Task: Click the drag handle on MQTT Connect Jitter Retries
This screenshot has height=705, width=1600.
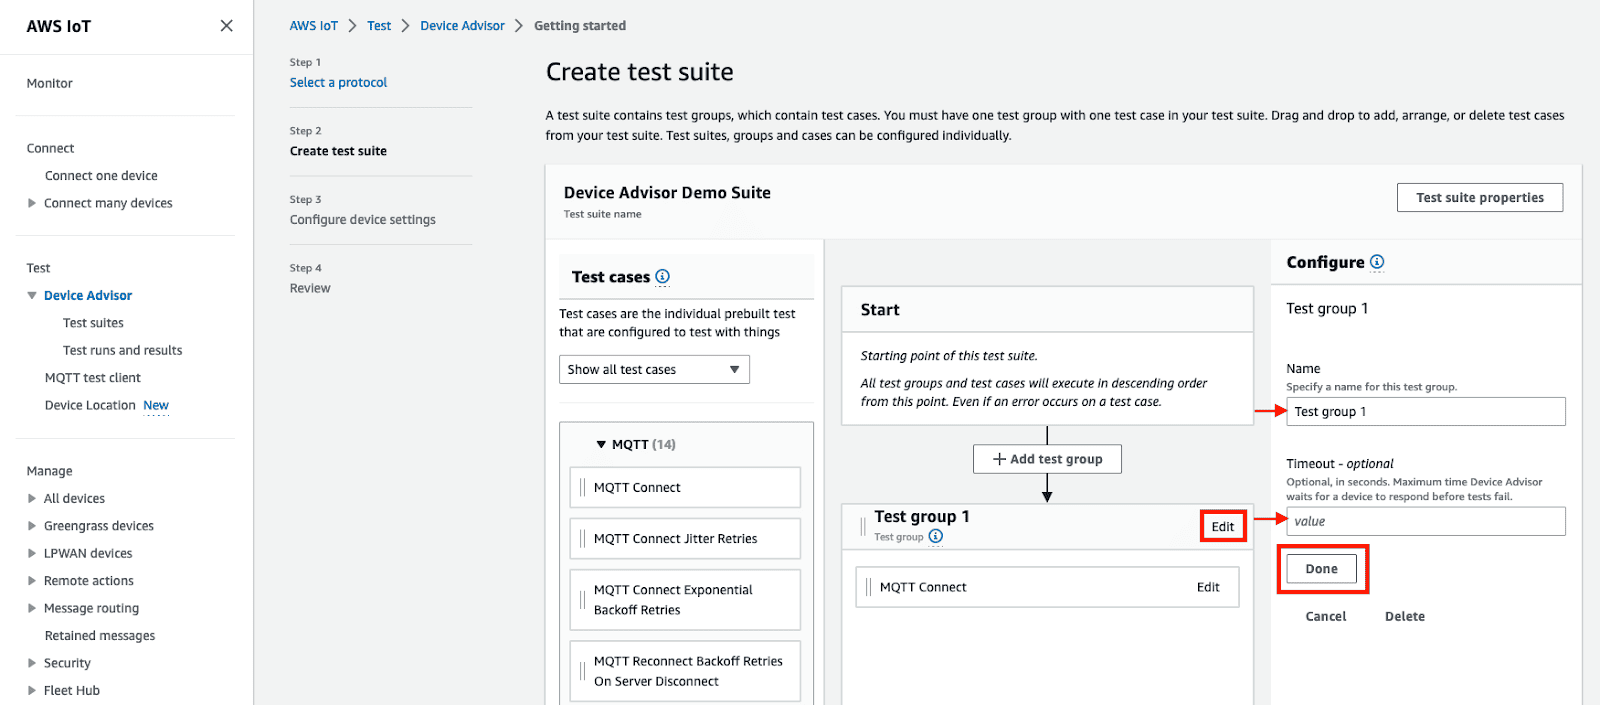Action: pos(581,538)
